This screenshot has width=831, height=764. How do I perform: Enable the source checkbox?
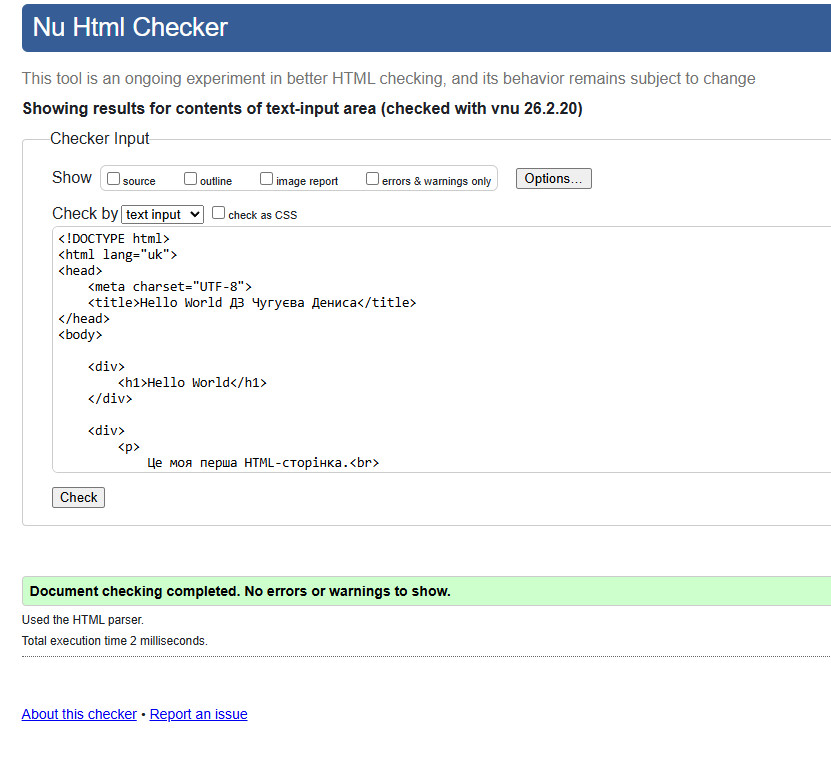[114, 179]
